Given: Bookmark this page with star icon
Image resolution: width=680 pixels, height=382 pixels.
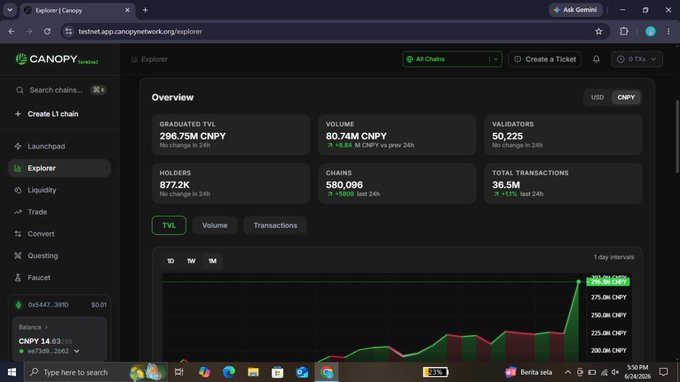Looking at the screenshot, I should click(x=598, y=31).
